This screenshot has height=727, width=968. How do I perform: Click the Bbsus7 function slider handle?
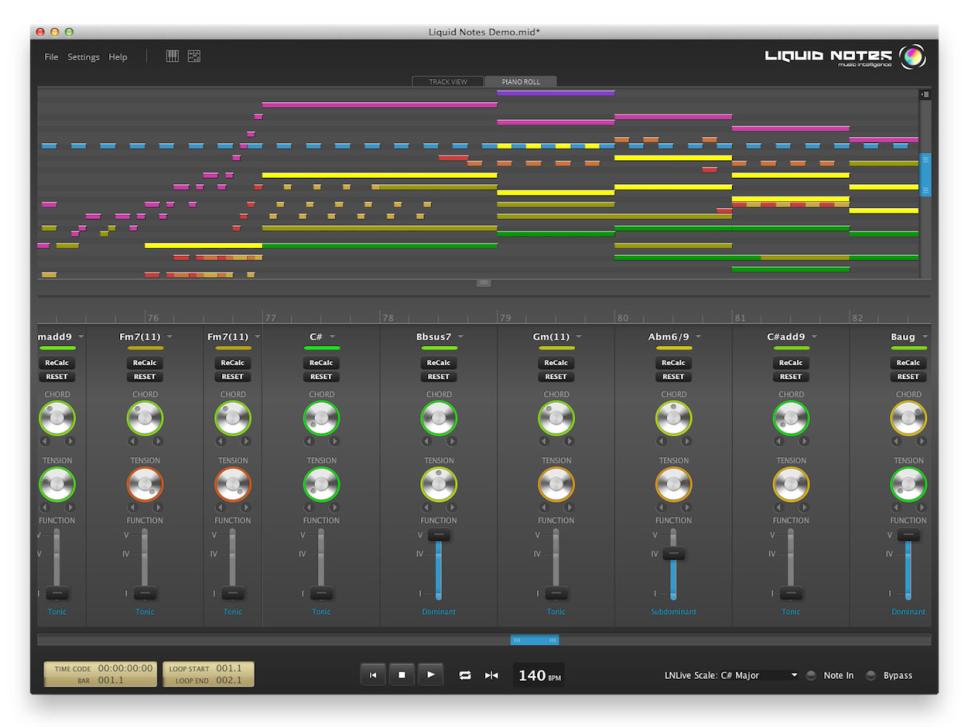[439, 536]
